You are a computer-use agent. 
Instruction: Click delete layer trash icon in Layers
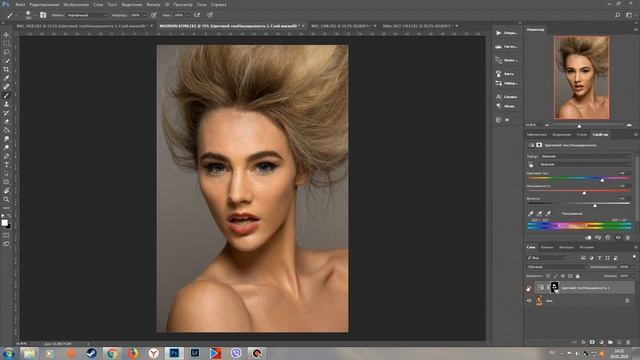tap(628, 342)
